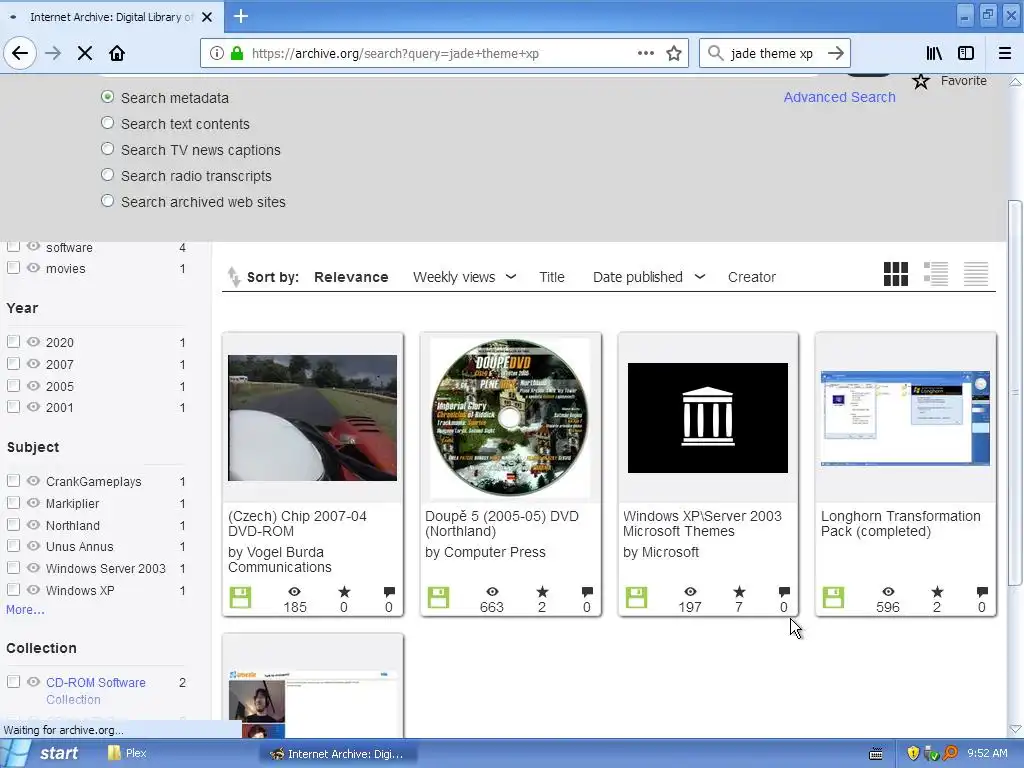Go back to the previous page
This screenshot has width=1024, height=768.
pos(20,54)
